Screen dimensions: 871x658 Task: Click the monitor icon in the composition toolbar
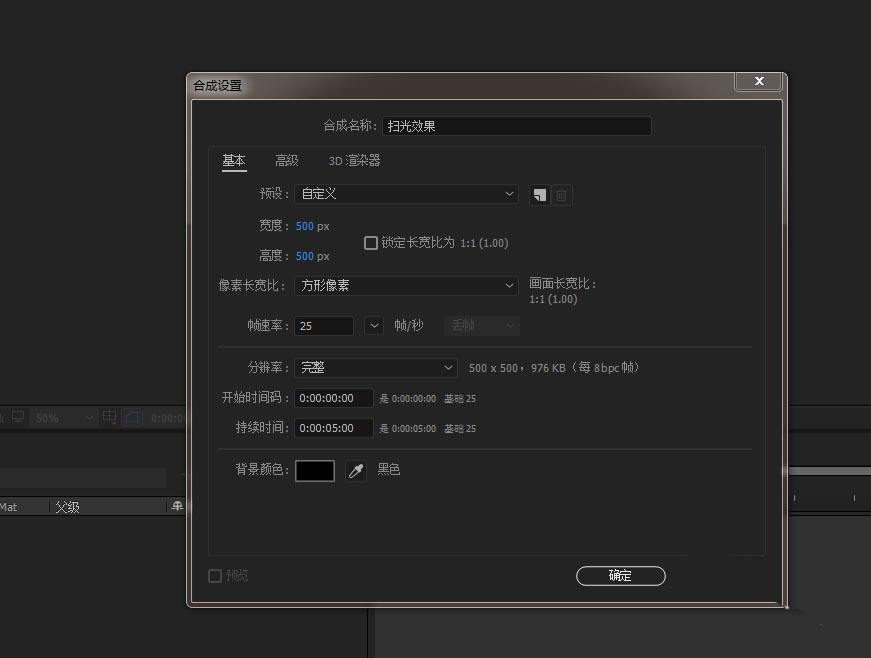[x=17, y=417]
